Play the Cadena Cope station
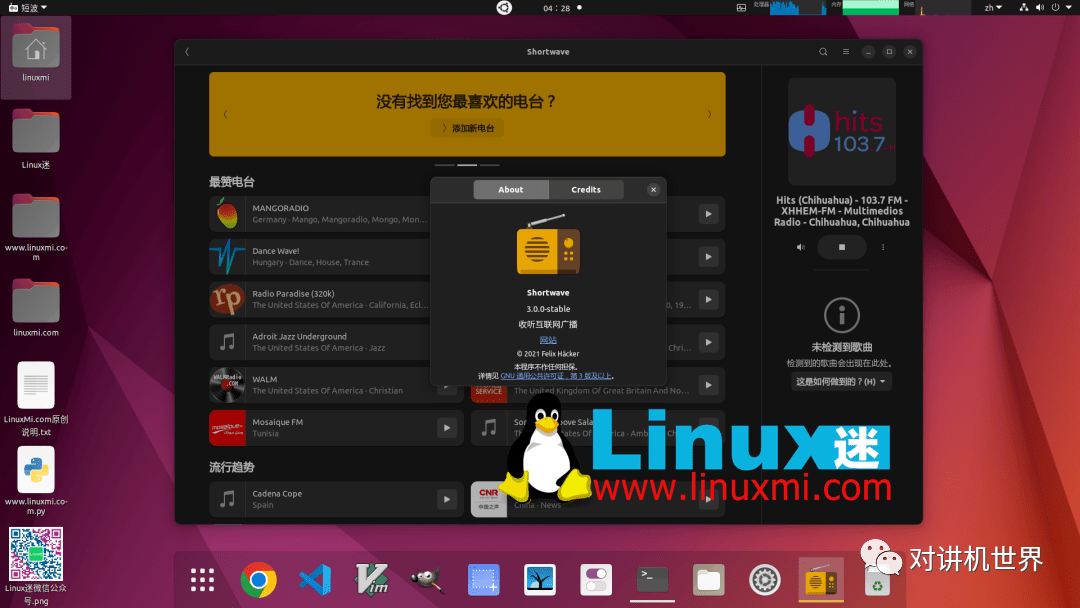Viewport: 1080px width, 608px height. point(446,499)
